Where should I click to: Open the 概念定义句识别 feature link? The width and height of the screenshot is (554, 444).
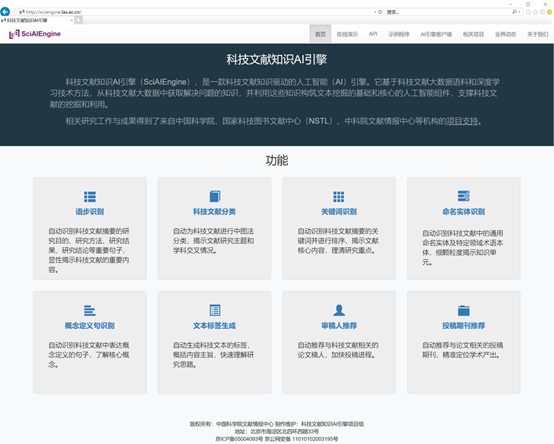(90, 326)
